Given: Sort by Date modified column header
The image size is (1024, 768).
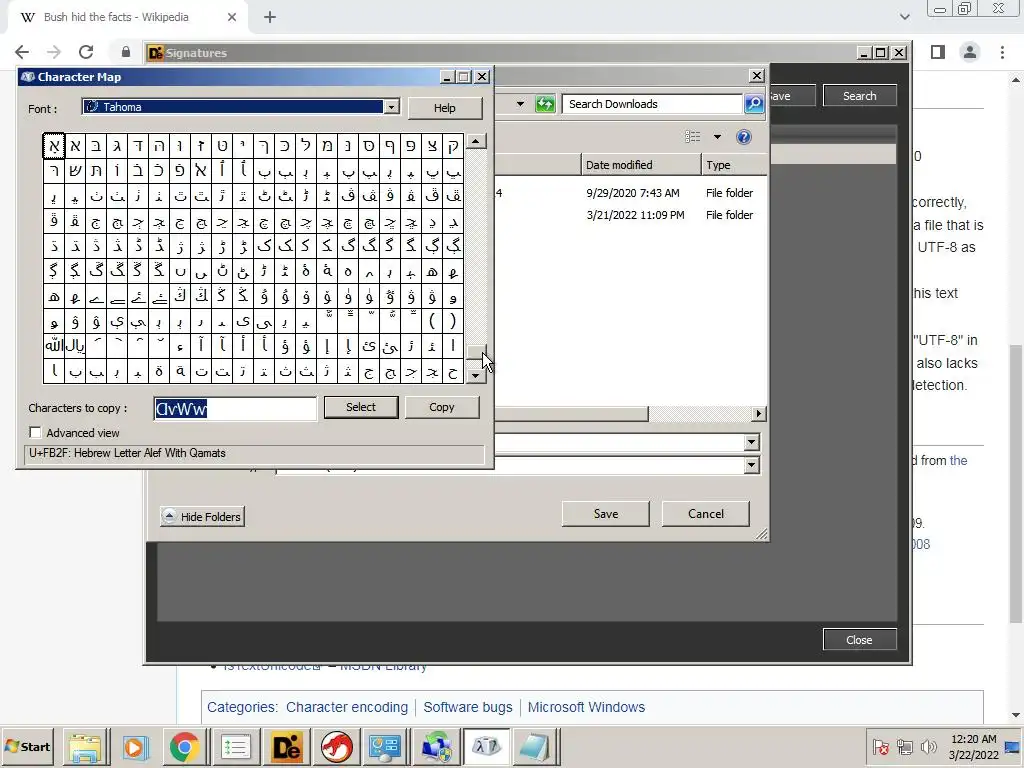Looking at the screenshot, I should [x=641, y=165].
